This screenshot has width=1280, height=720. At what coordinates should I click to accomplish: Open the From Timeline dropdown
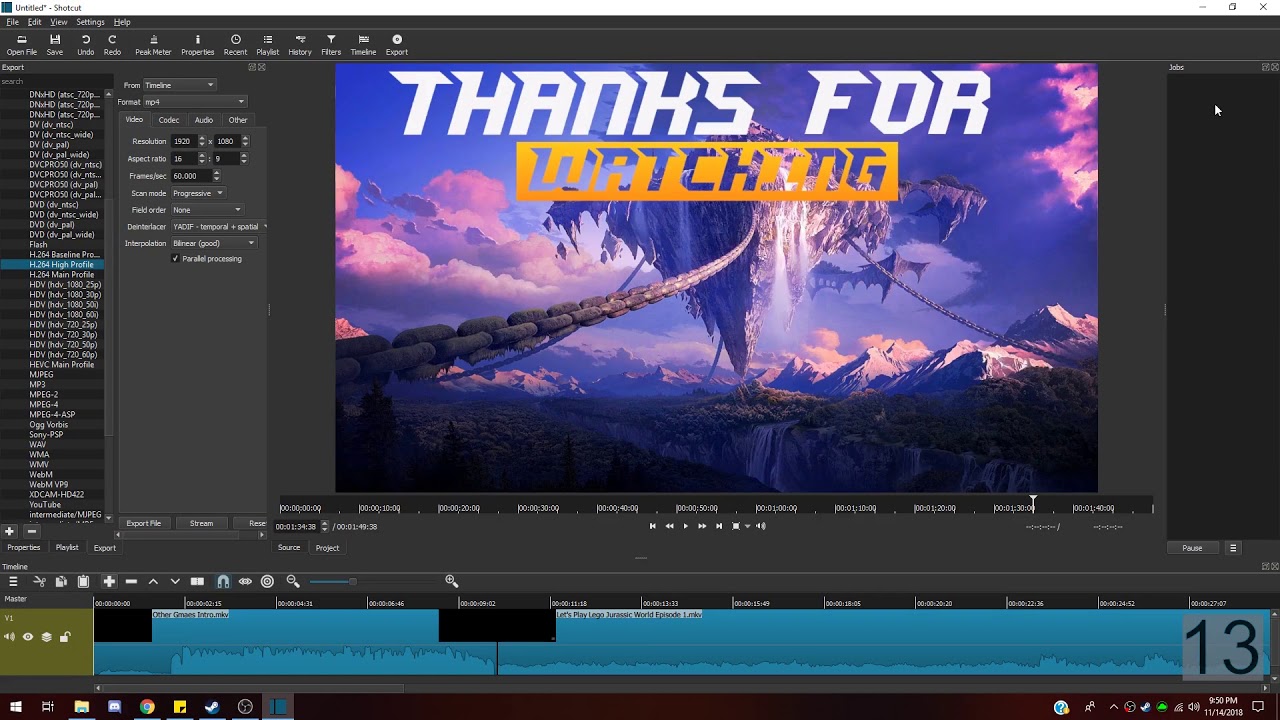pyautogui.click(x=179, y=85)
